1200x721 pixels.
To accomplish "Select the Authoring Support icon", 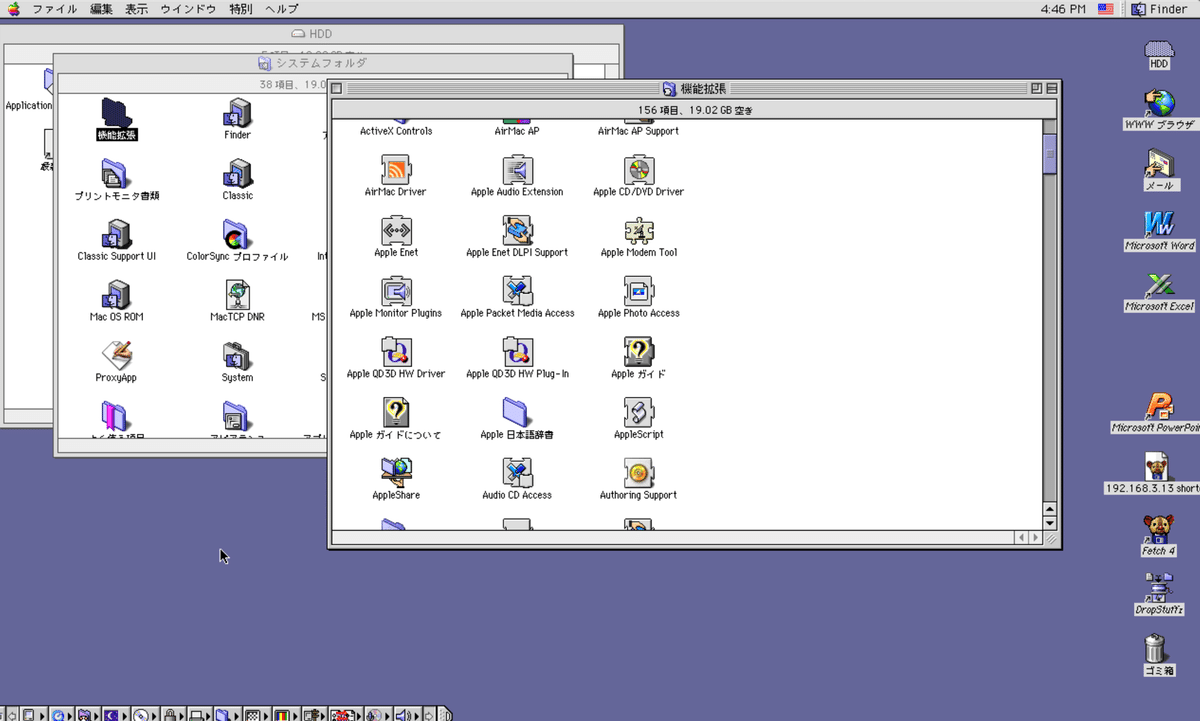I will [638, 473].
